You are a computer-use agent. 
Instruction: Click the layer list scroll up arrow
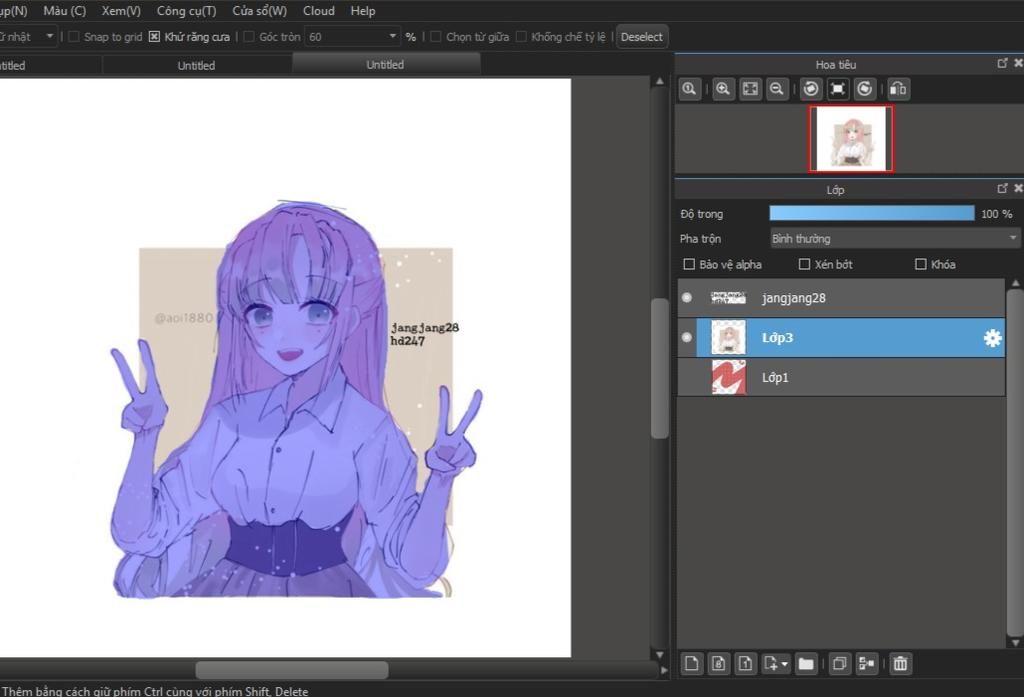(1015, 283)
